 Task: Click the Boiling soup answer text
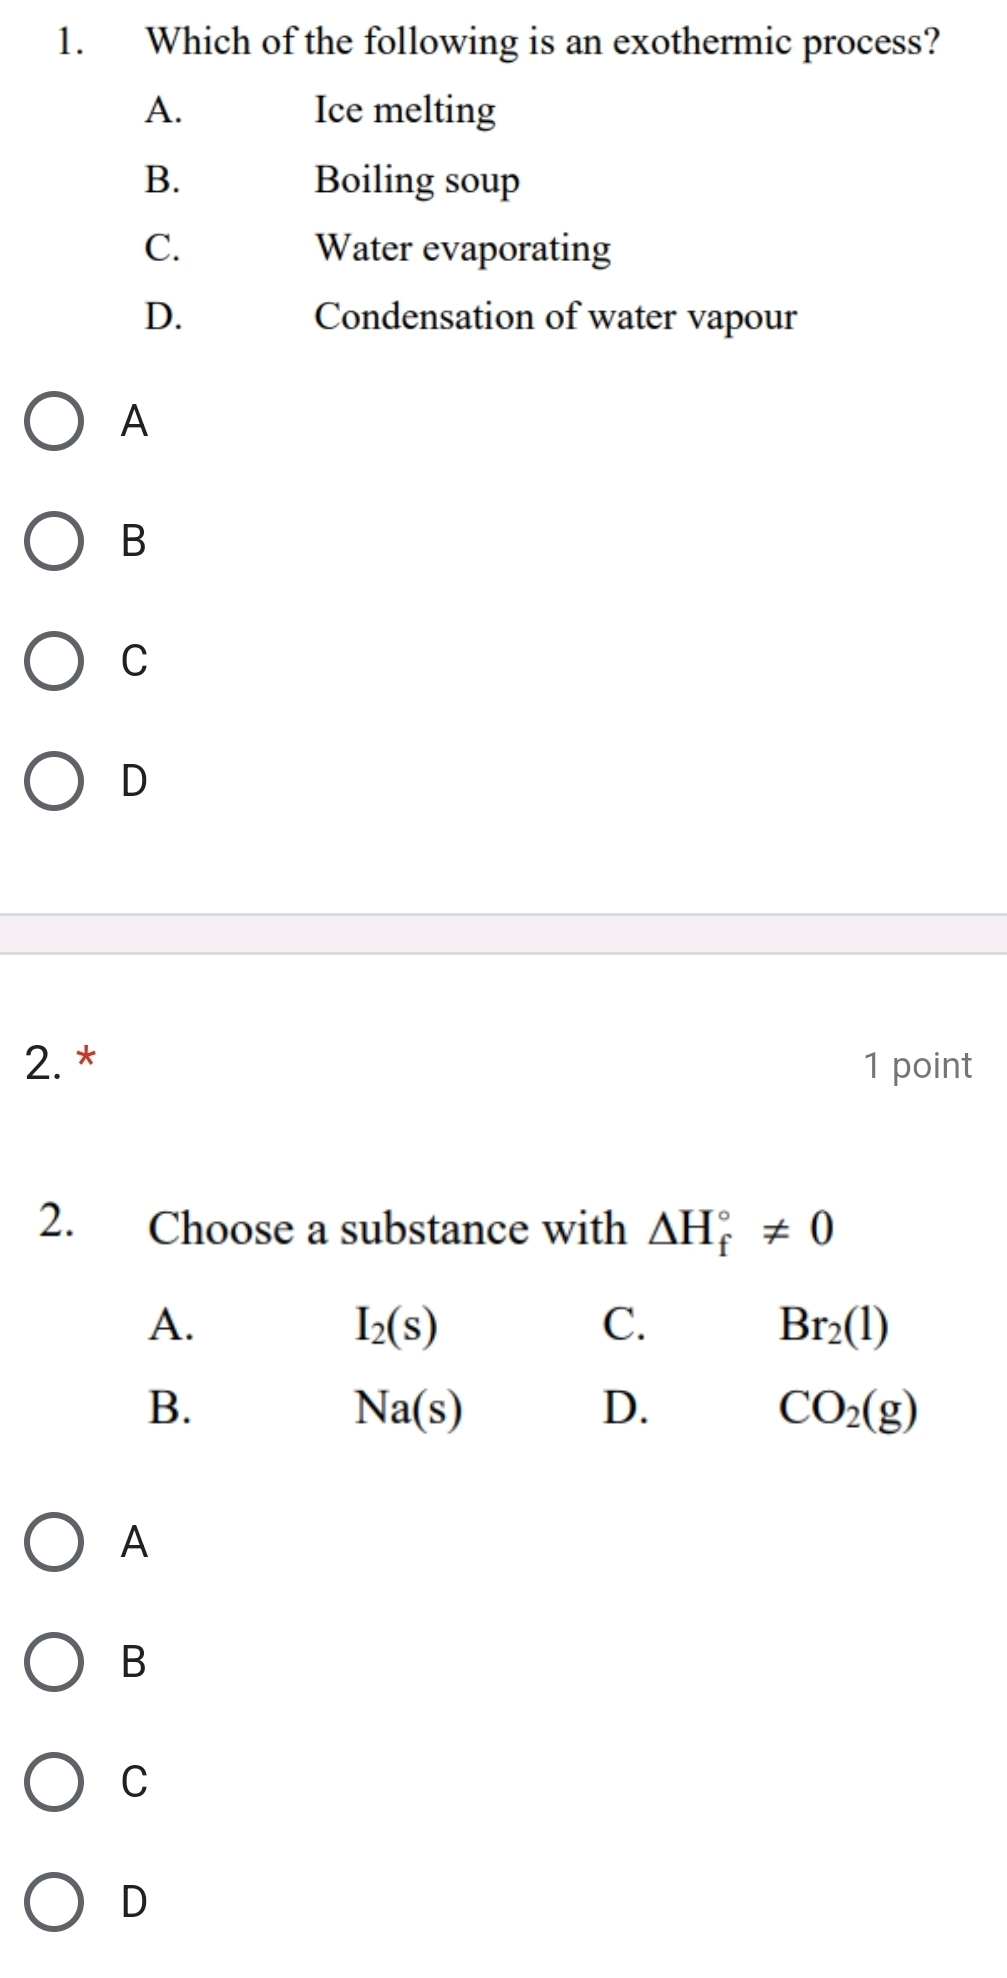(x=416, y=181)
